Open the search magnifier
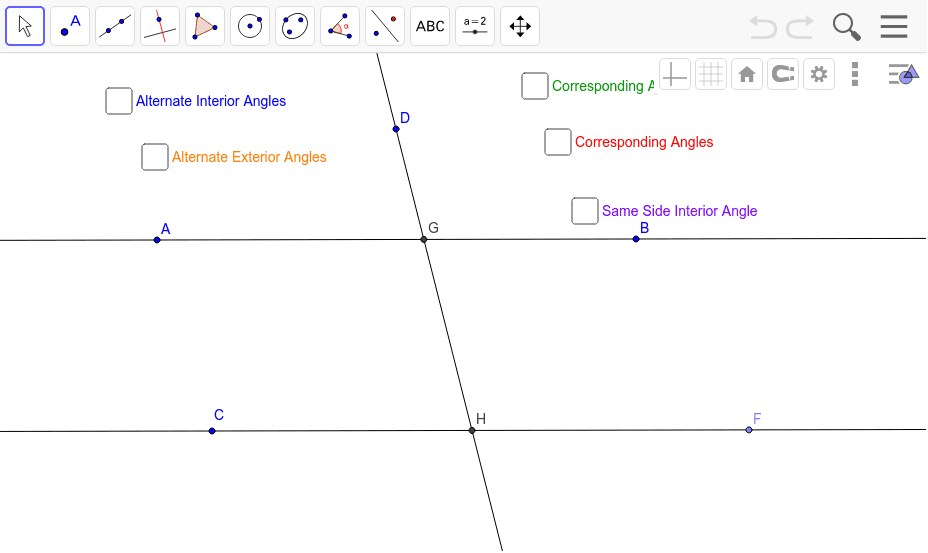 pyautogui.click(x=846, y=27)
